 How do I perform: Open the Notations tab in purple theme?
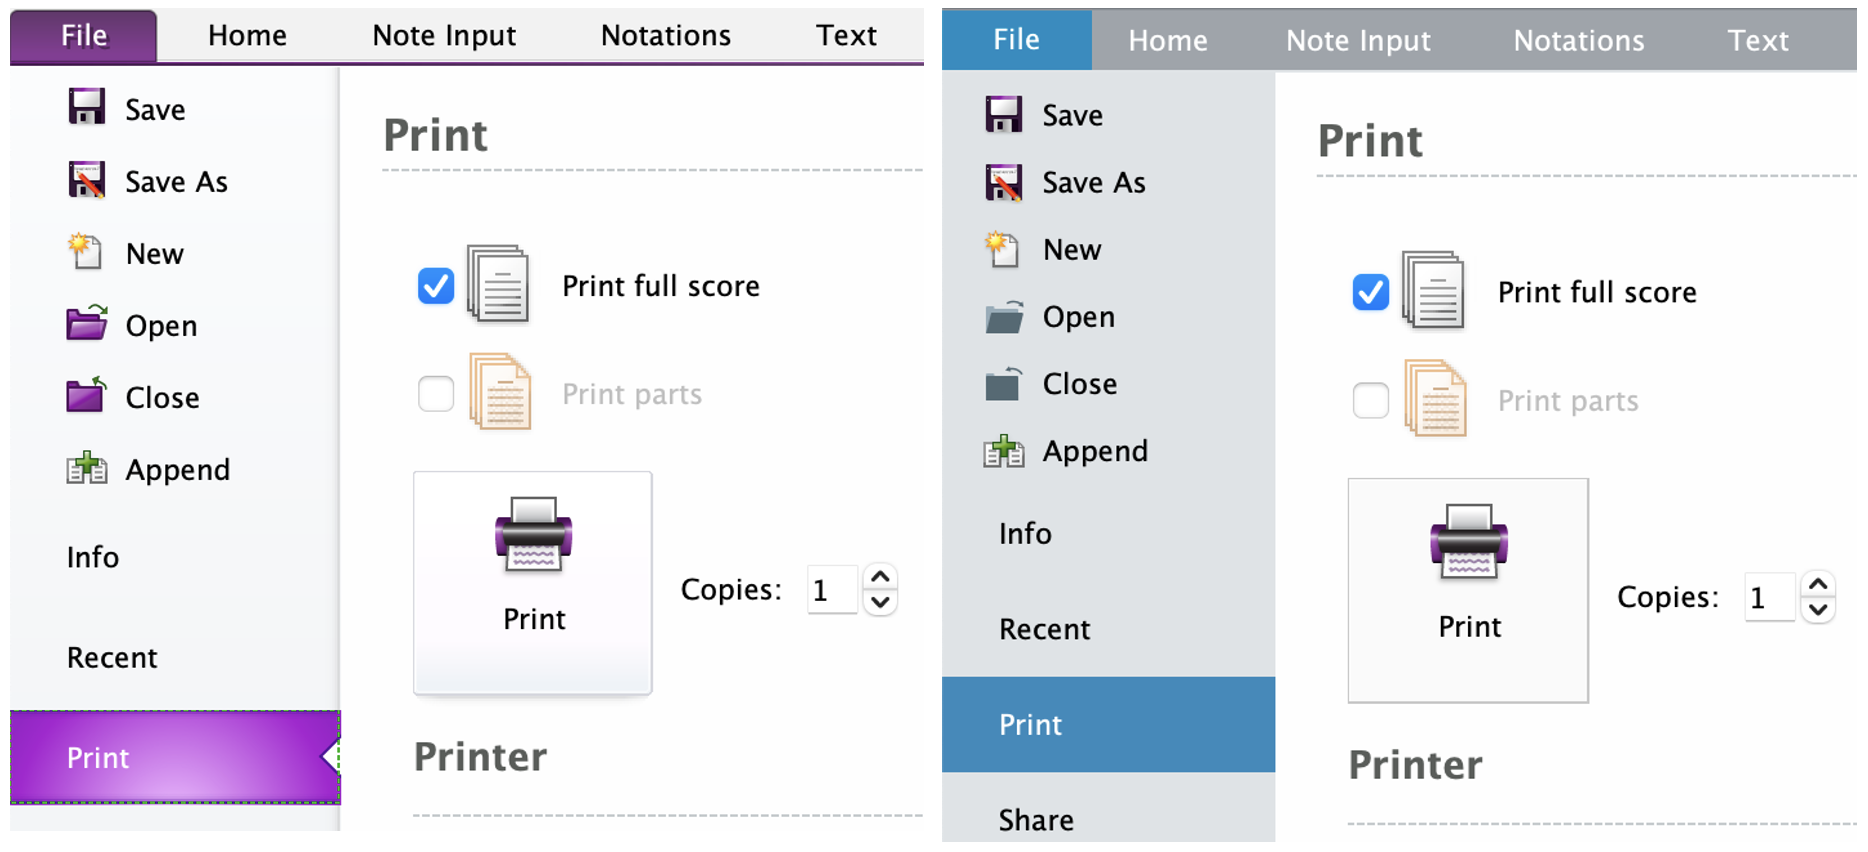click(666, 36)
